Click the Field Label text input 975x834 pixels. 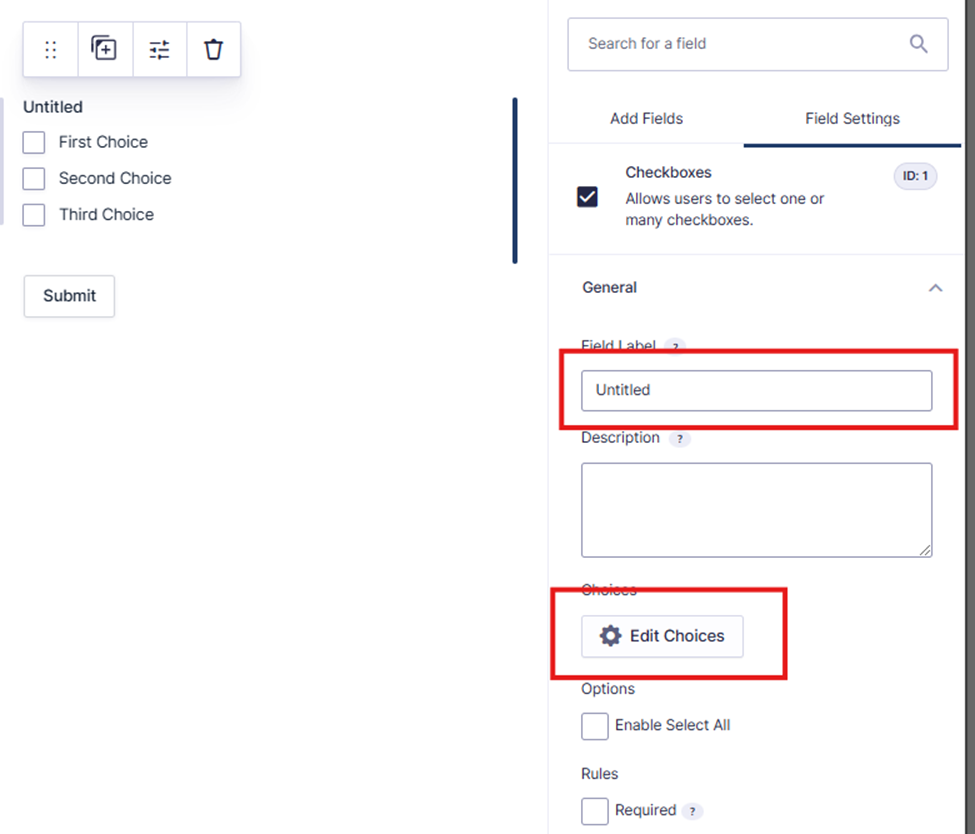(x=756, y=390)
